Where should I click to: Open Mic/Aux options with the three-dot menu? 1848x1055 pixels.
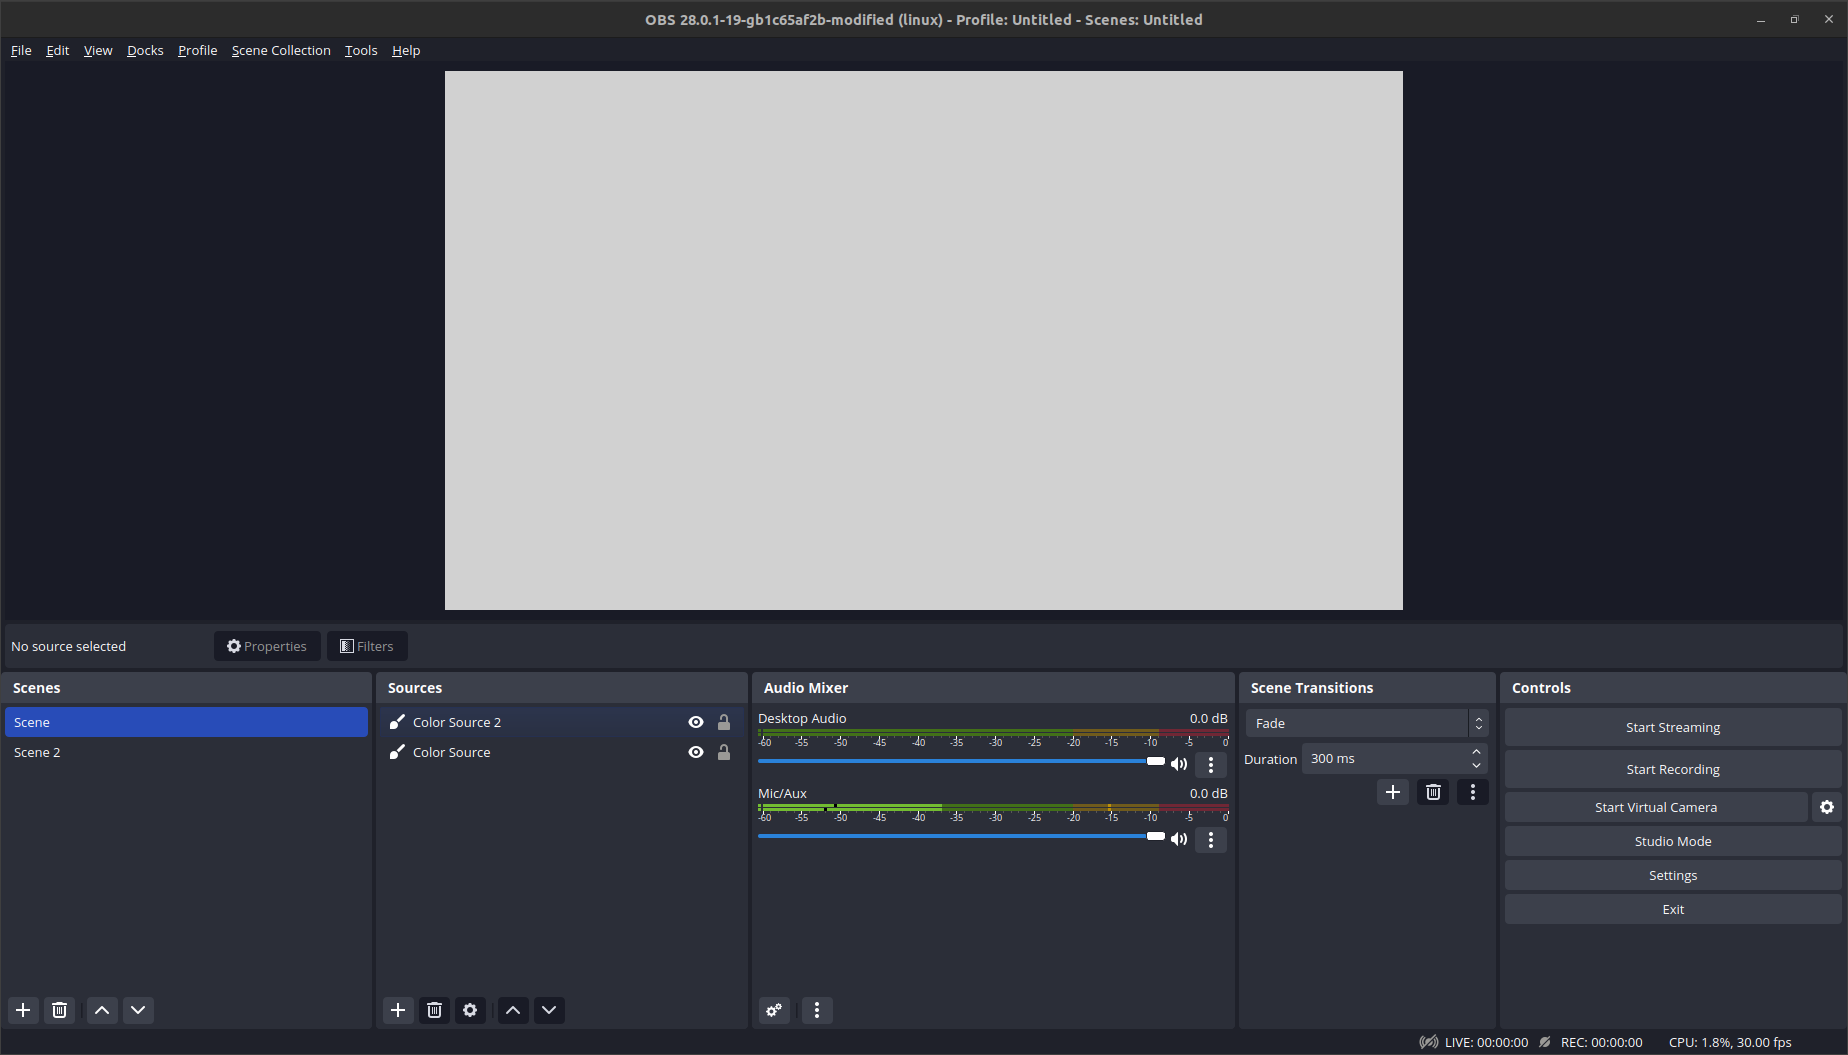coord(1210,839)
